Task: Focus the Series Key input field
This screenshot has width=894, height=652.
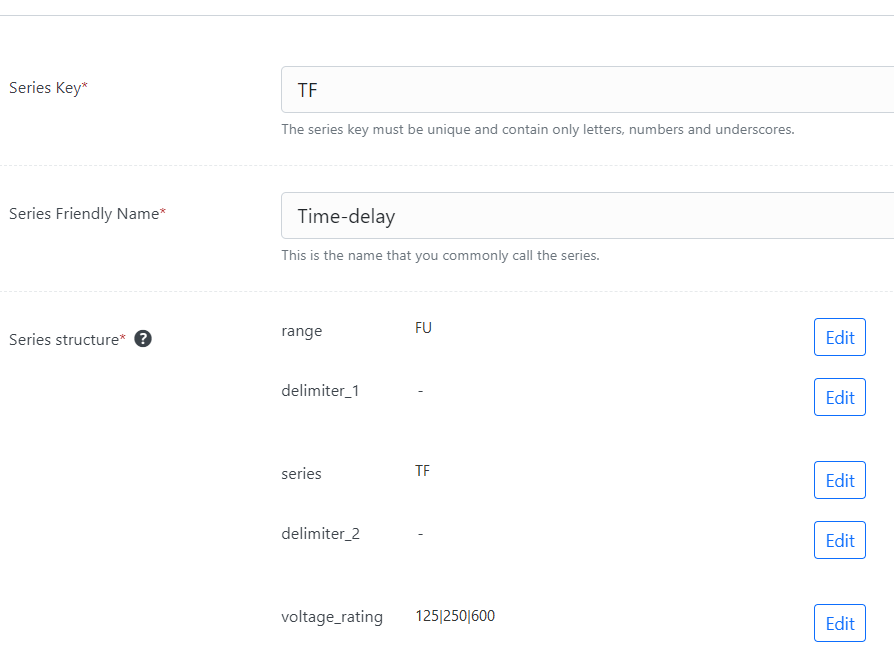Action: (x=587, y=89)
